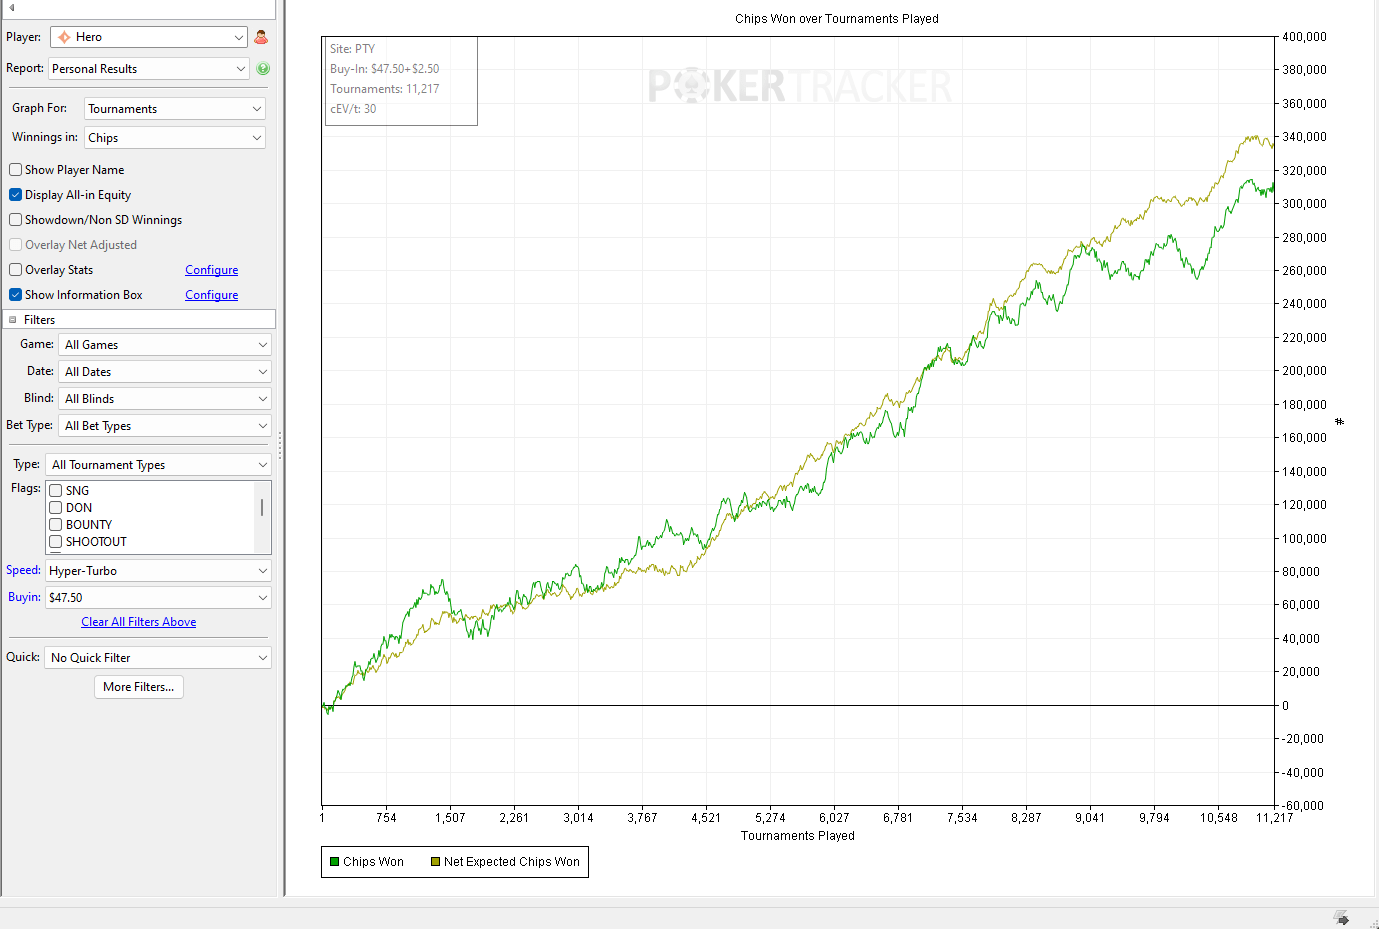
Task: Click the green help icon beside Report
Action: click(263, 69)
